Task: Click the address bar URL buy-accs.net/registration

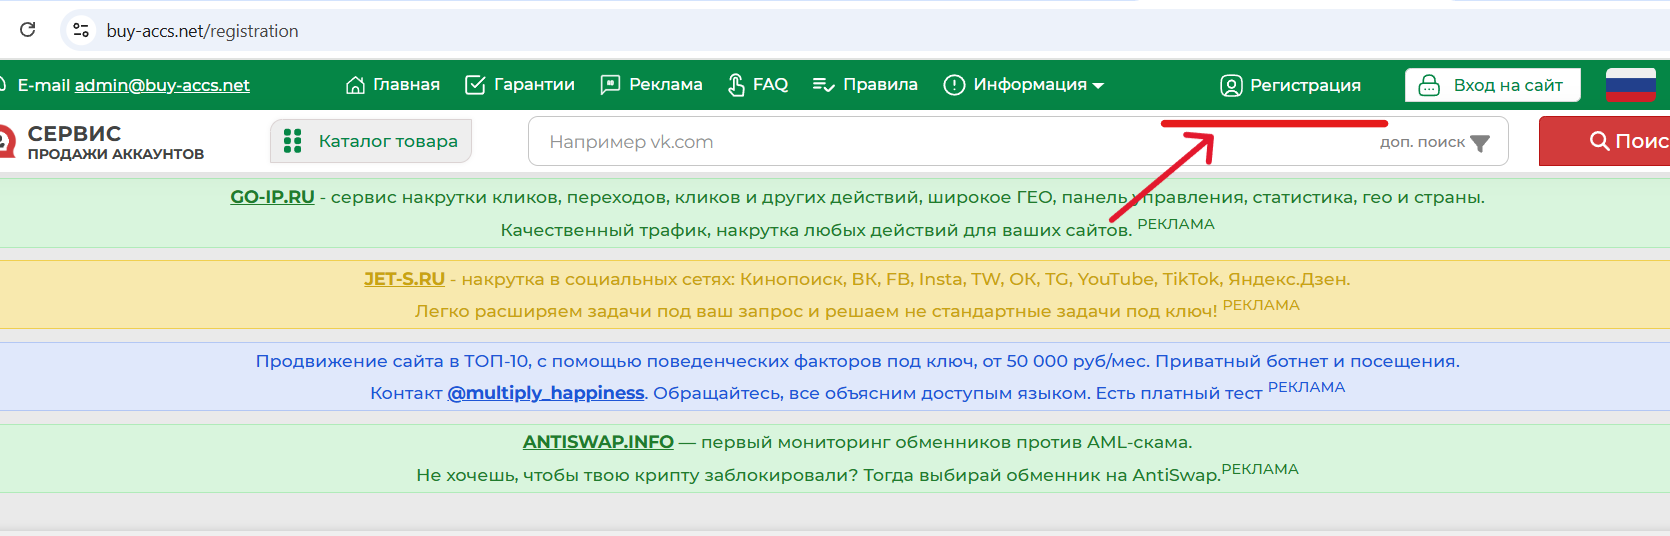Action: click(x=202, y=31)
